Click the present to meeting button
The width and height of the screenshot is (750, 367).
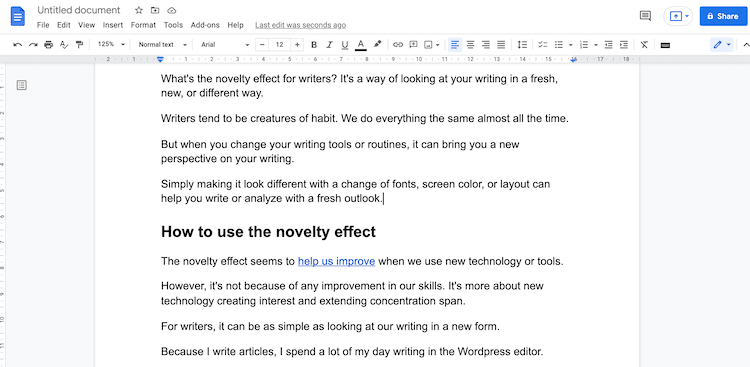pyautogui.click(x=678, y=16)
